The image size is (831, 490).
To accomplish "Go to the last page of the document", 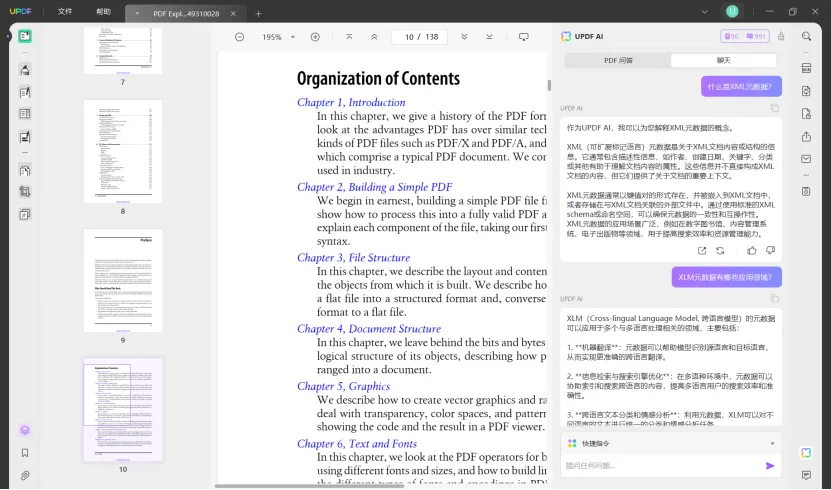I will pos(489,37).
